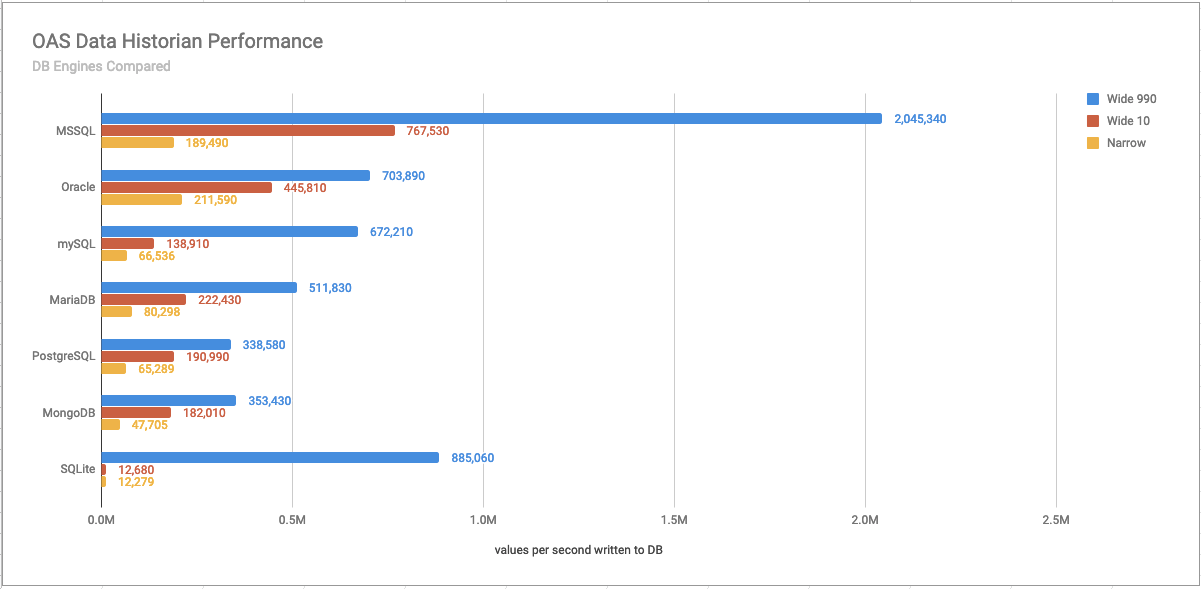Click the 2.5M axis tick label

point(1056,521)
